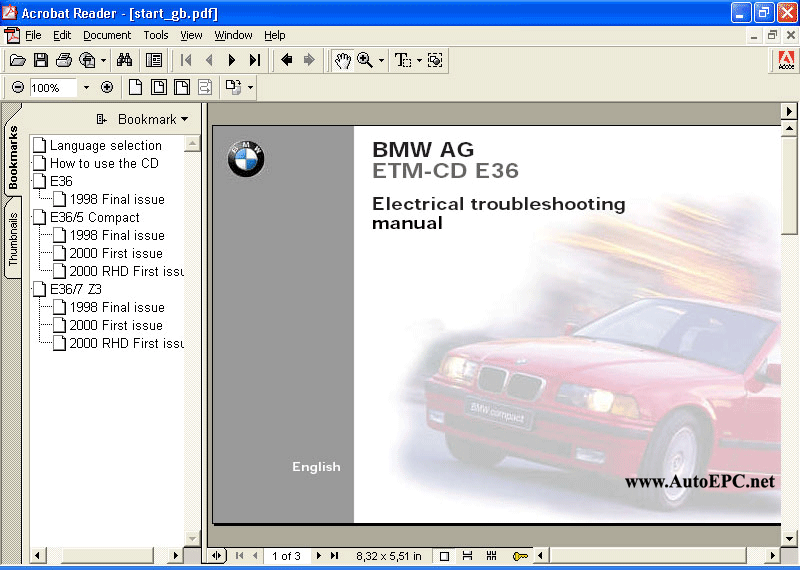
Task: Click the Rotate View icon
Action: coord(234,87)
